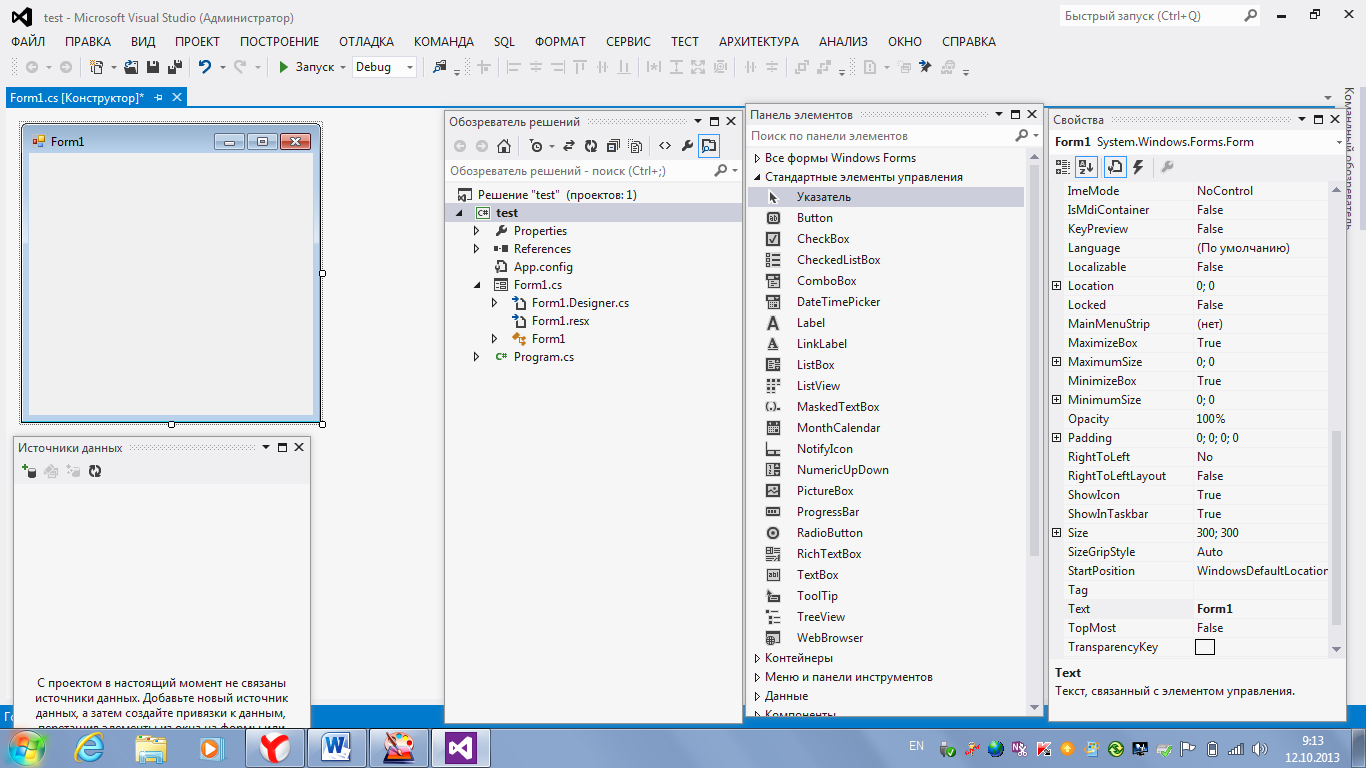This screenshot has height=768, width=1366.
Task: Open ФАЙЛ menu
Action: [28, 42]
